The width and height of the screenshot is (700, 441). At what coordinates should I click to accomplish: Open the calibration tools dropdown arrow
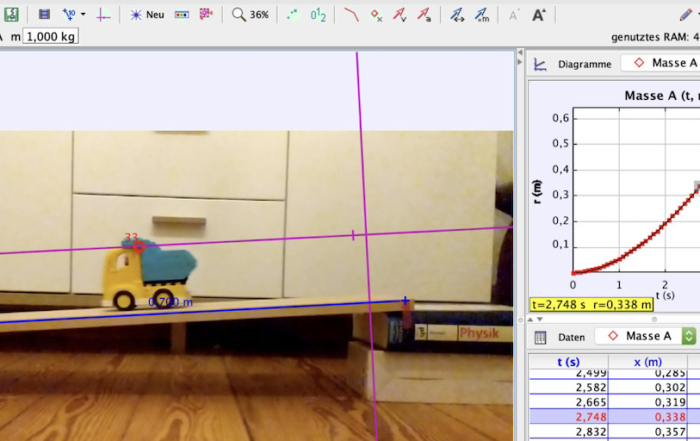[x=83, y=15]
